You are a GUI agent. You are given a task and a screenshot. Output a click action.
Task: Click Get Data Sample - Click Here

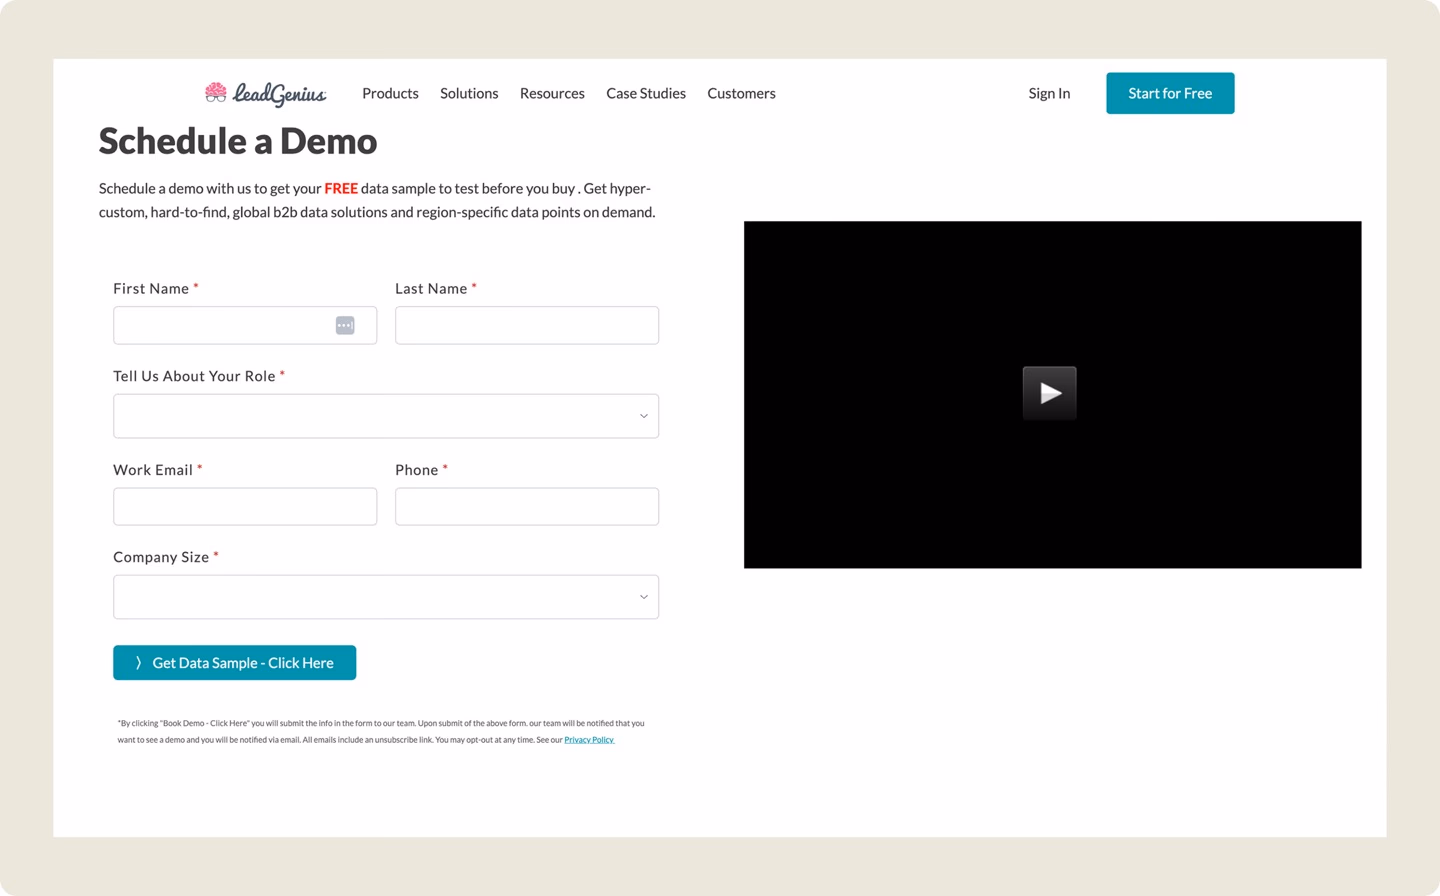coord(235,662)
